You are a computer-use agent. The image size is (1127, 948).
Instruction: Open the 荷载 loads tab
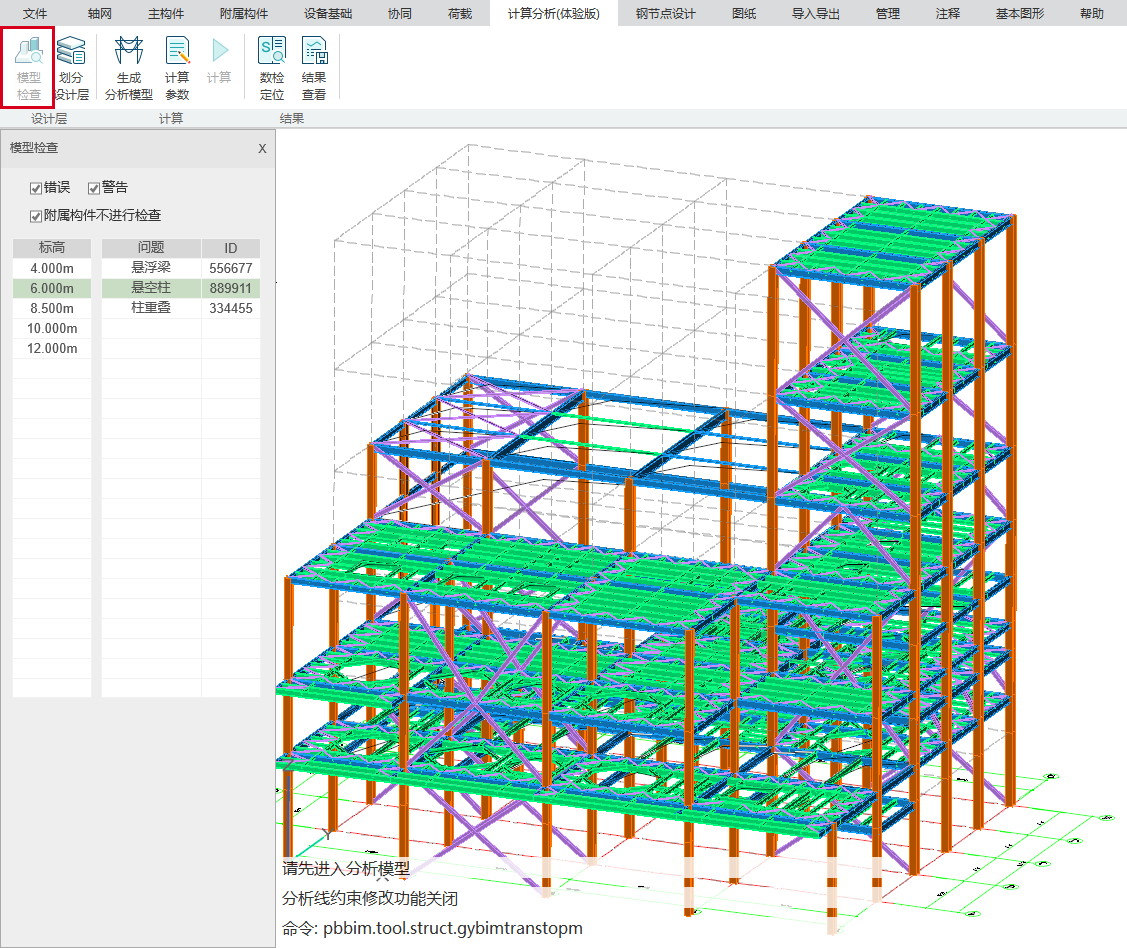click(x=460, y=14)
